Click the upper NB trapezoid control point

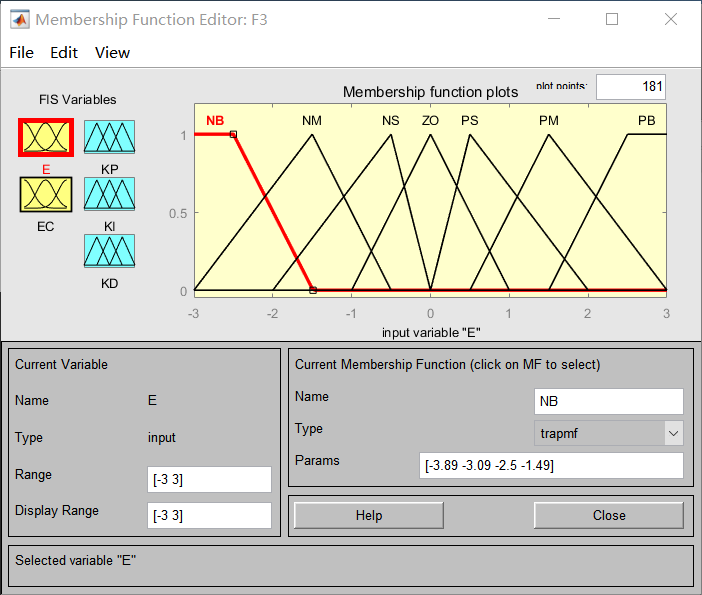click(233, 134)
